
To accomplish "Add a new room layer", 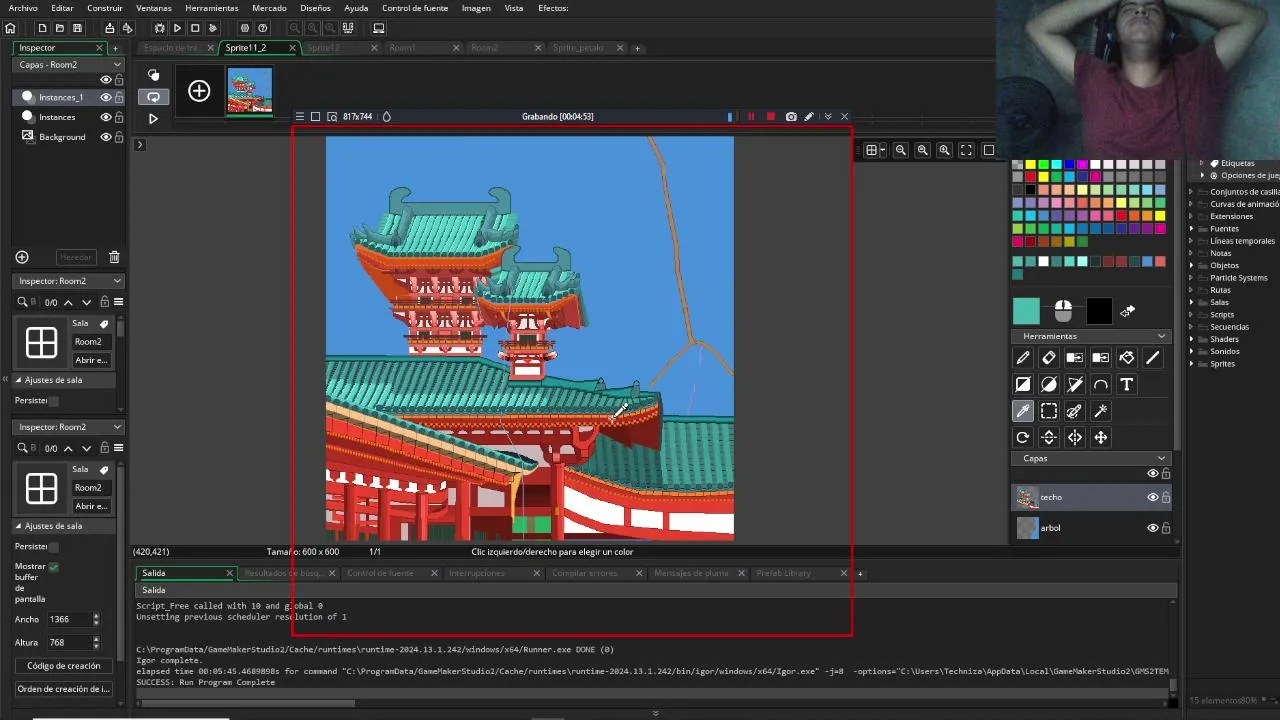I will click(22, 257).
